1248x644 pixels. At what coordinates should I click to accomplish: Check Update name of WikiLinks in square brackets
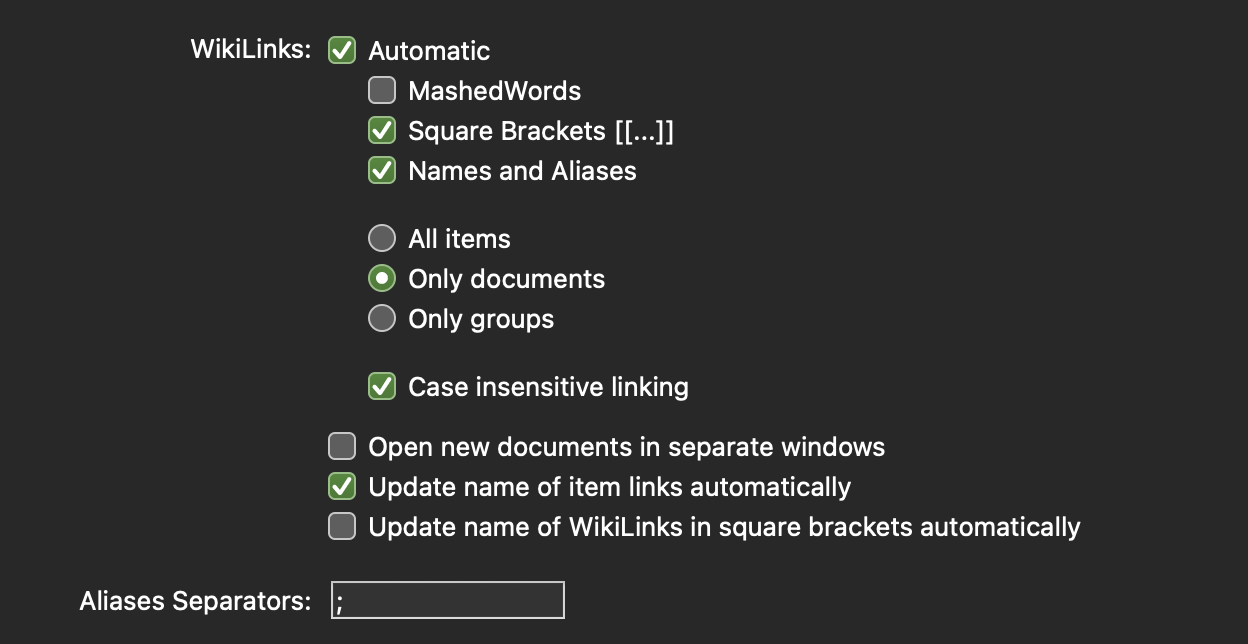pyautogui.click(x=342, y=527)
